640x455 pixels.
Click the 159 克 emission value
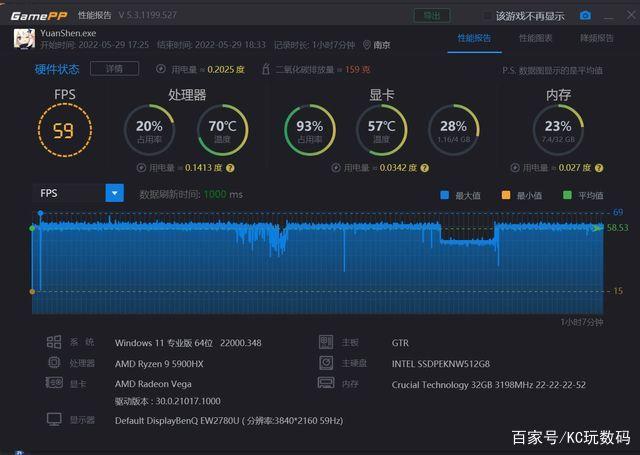point(358,69)
